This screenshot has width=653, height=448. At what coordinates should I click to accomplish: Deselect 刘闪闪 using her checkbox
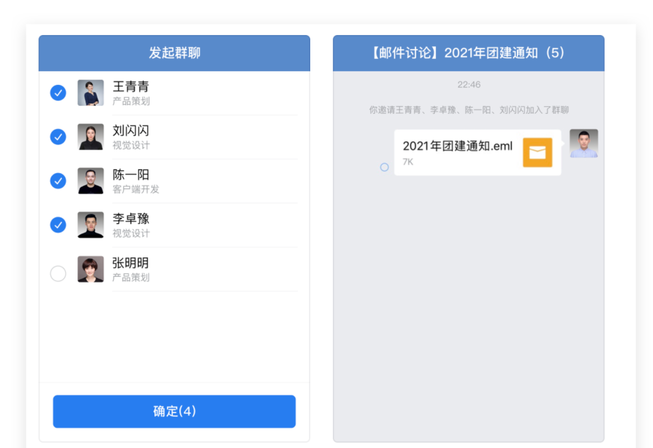(x=58, y=137)
